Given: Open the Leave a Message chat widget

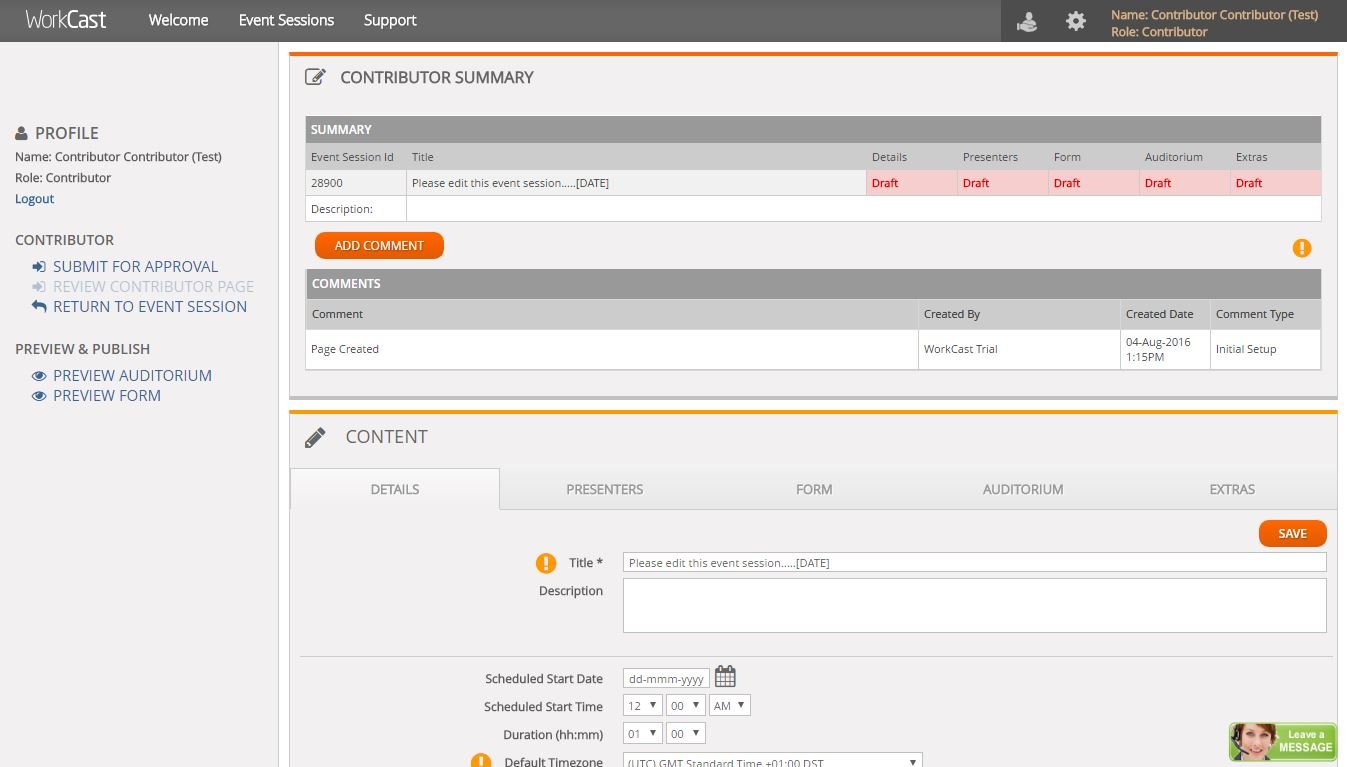Looking at the screenshot, I should click(1283, 742).
